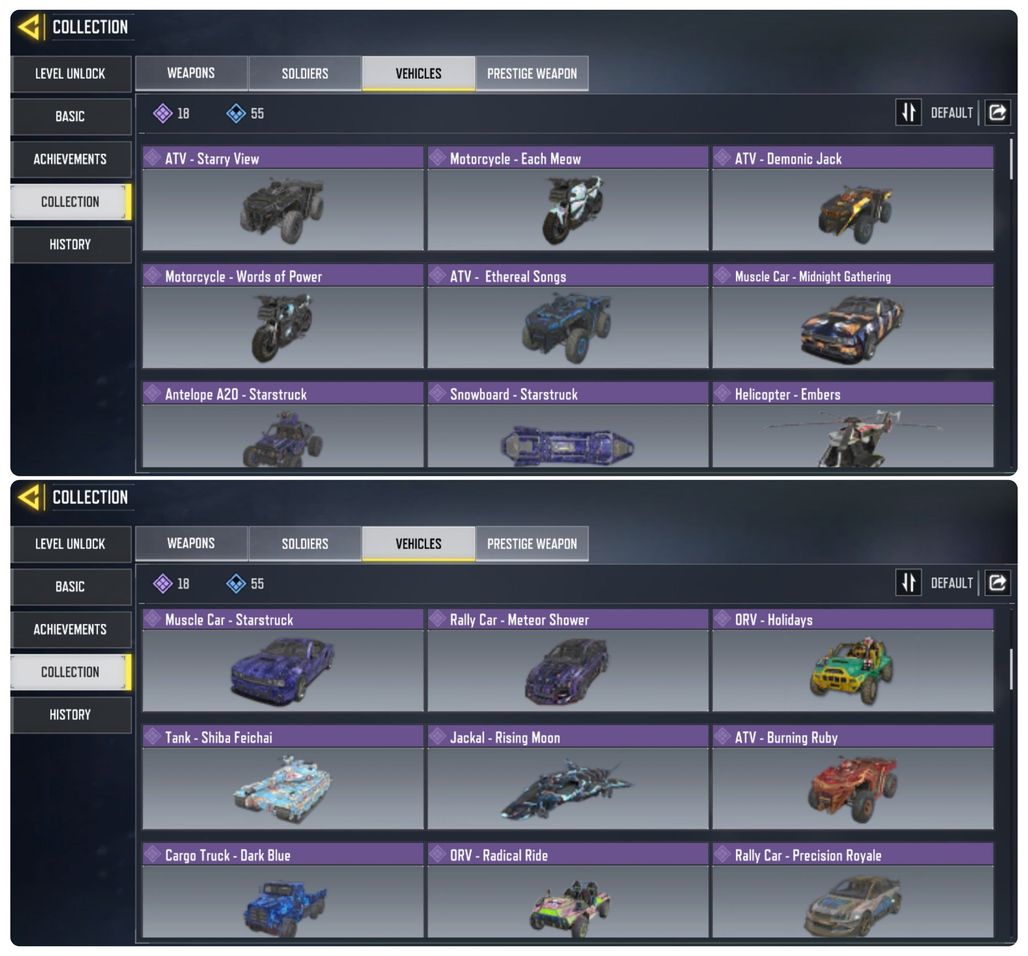Click the sort arrows icon in lower panel
Image resolution: width=1028 pixels, height=956 pixels.
point(908,583)
